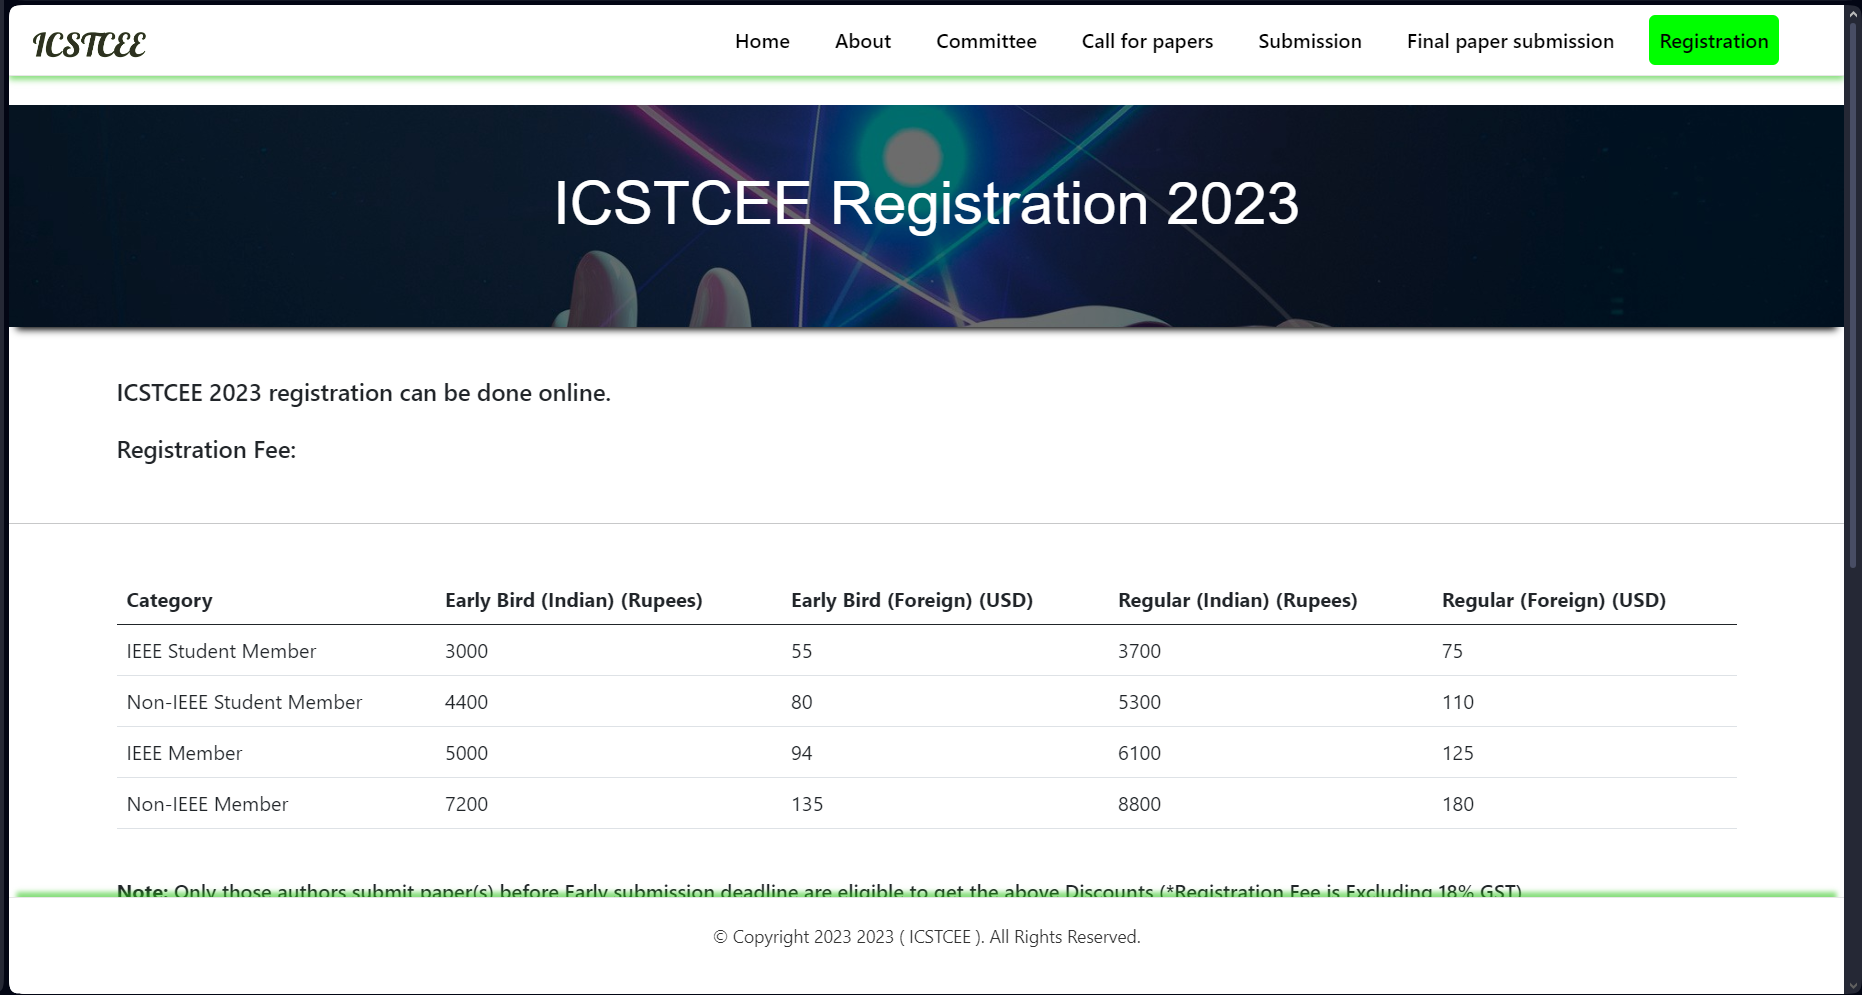Click the copyright footer text
The height and width of the screenshot is (995, 1862).
point(926,937)
